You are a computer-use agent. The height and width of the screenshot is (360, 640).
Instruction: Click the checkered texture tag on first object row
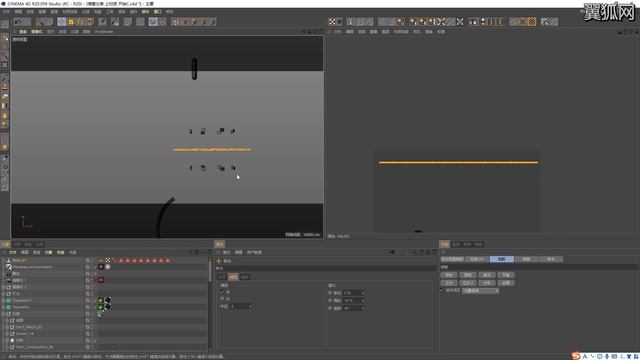click(x=108, y=260)
